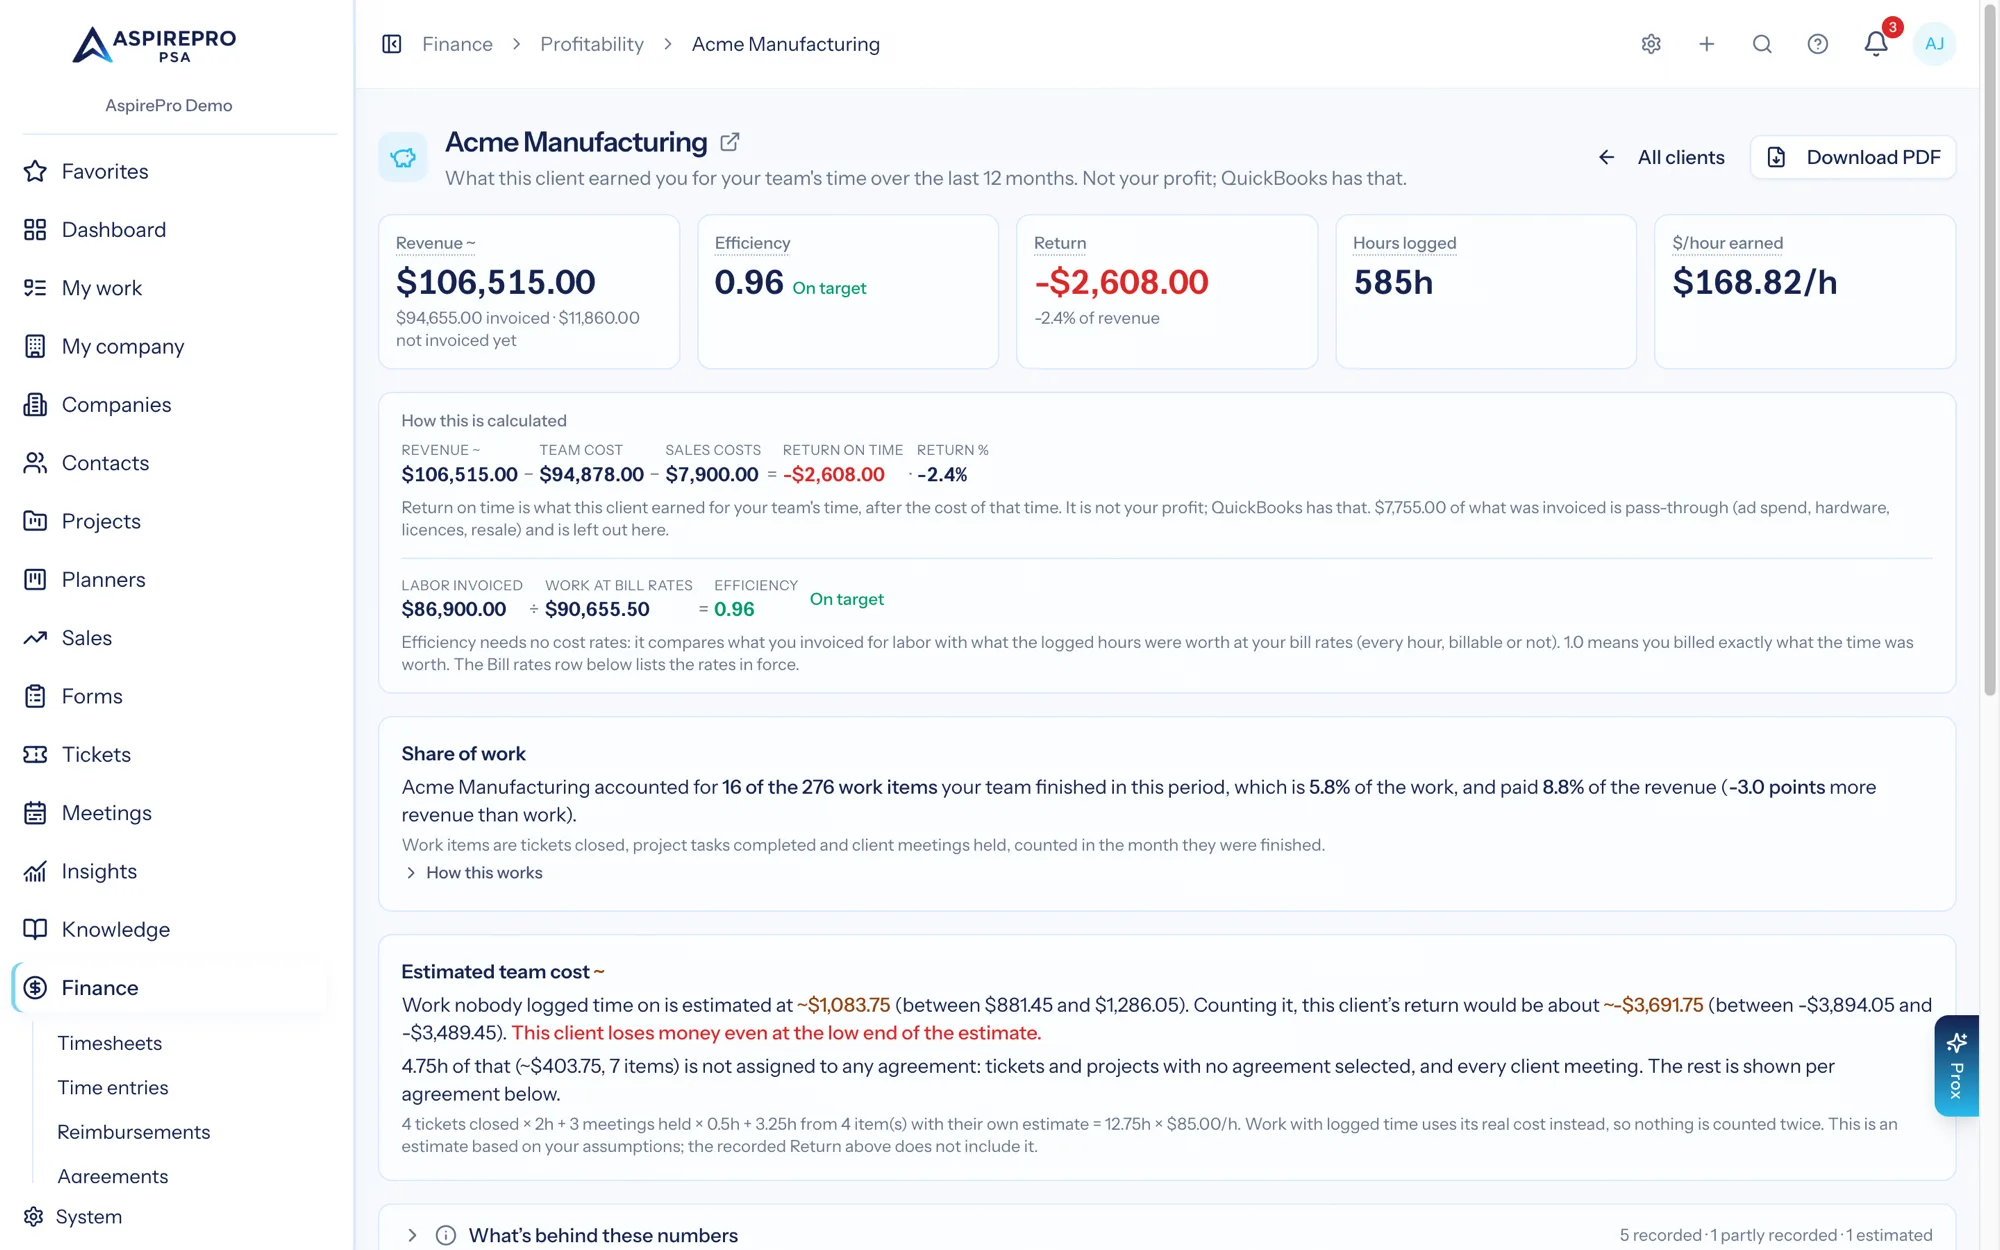Click the $90,655.50 work at bill rates value
2000x1250 pixels.
tap(597, 609)
